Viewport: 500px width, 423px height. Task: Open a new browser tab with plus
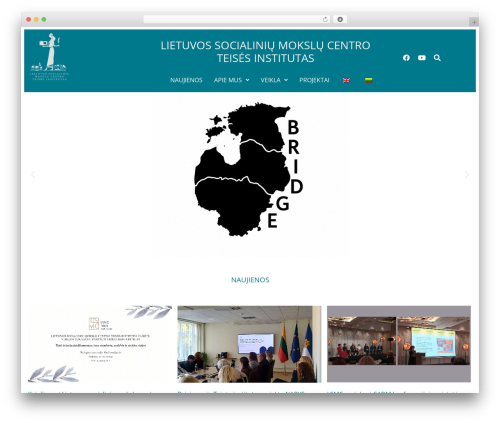[474, 22]
